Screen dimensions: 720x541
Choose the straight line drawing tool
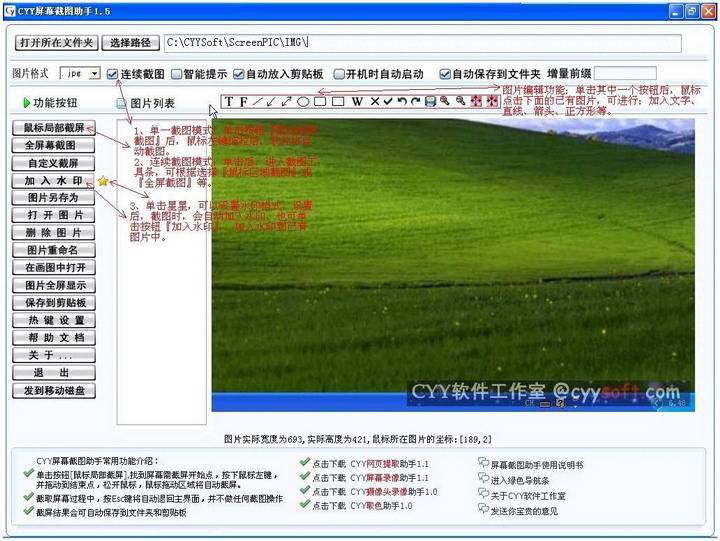(x=258, y=101)
